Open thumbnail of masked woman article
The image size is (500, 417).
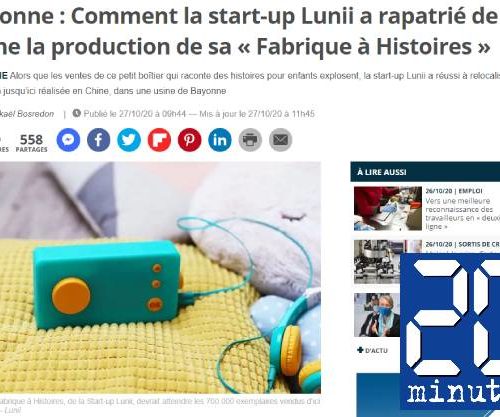(x=377, y=315)
